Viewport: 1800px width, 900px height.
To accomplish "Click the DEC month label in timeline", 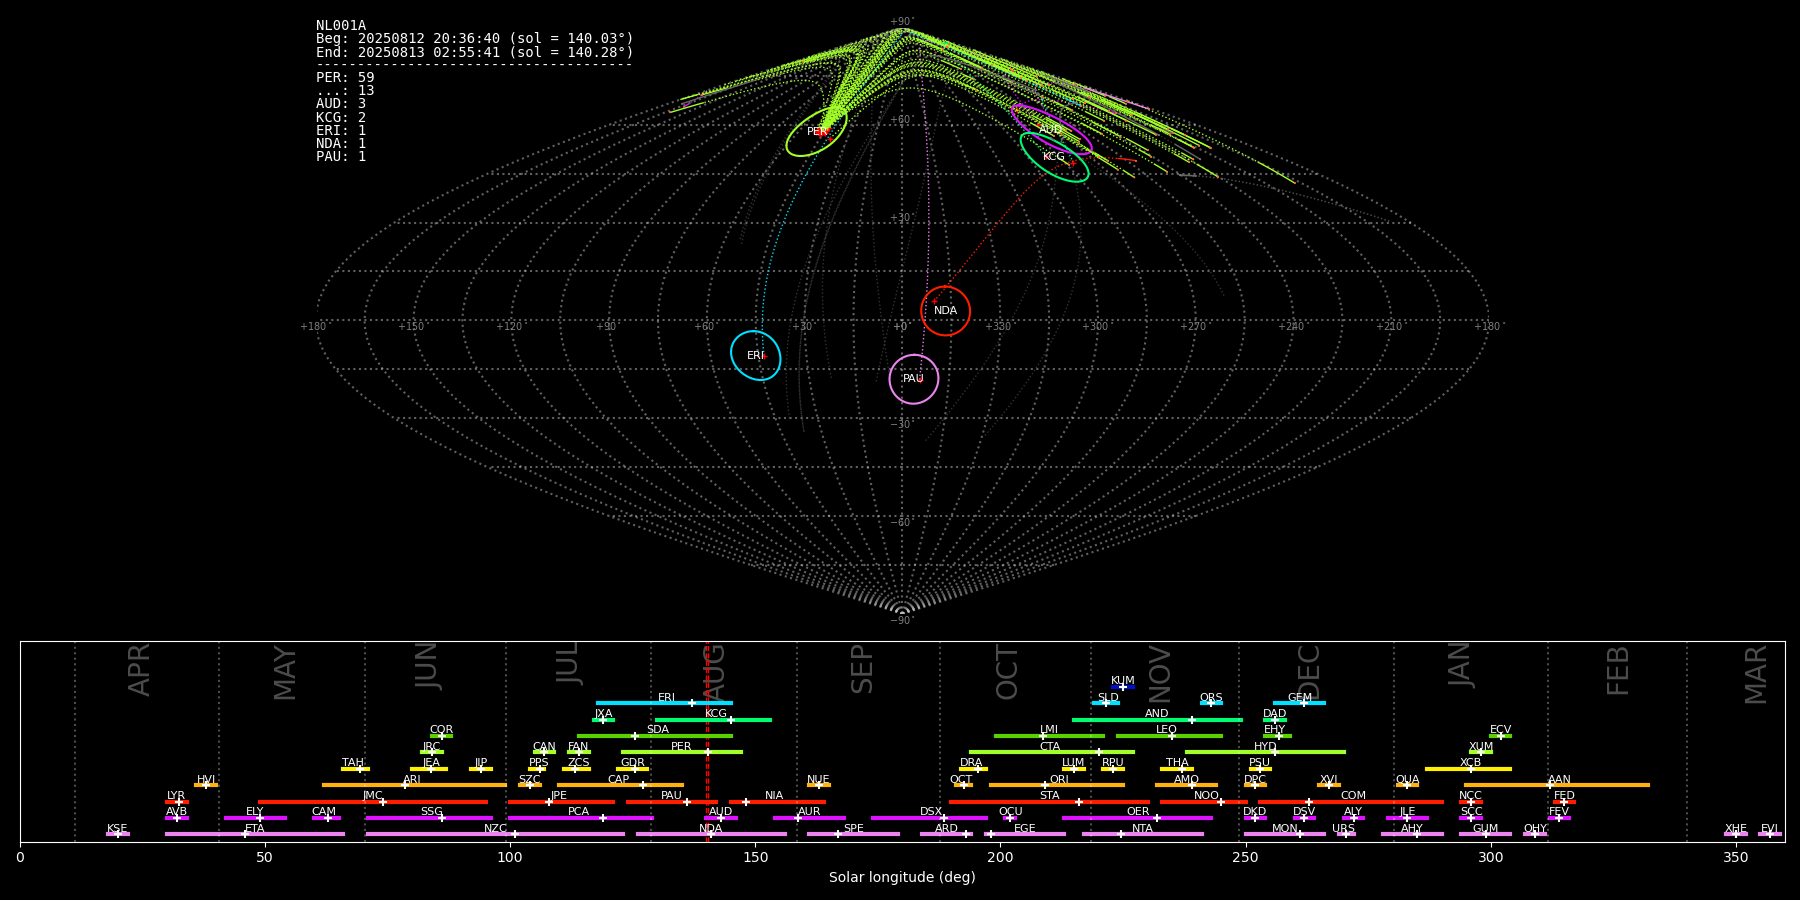I will point(1309,672).
